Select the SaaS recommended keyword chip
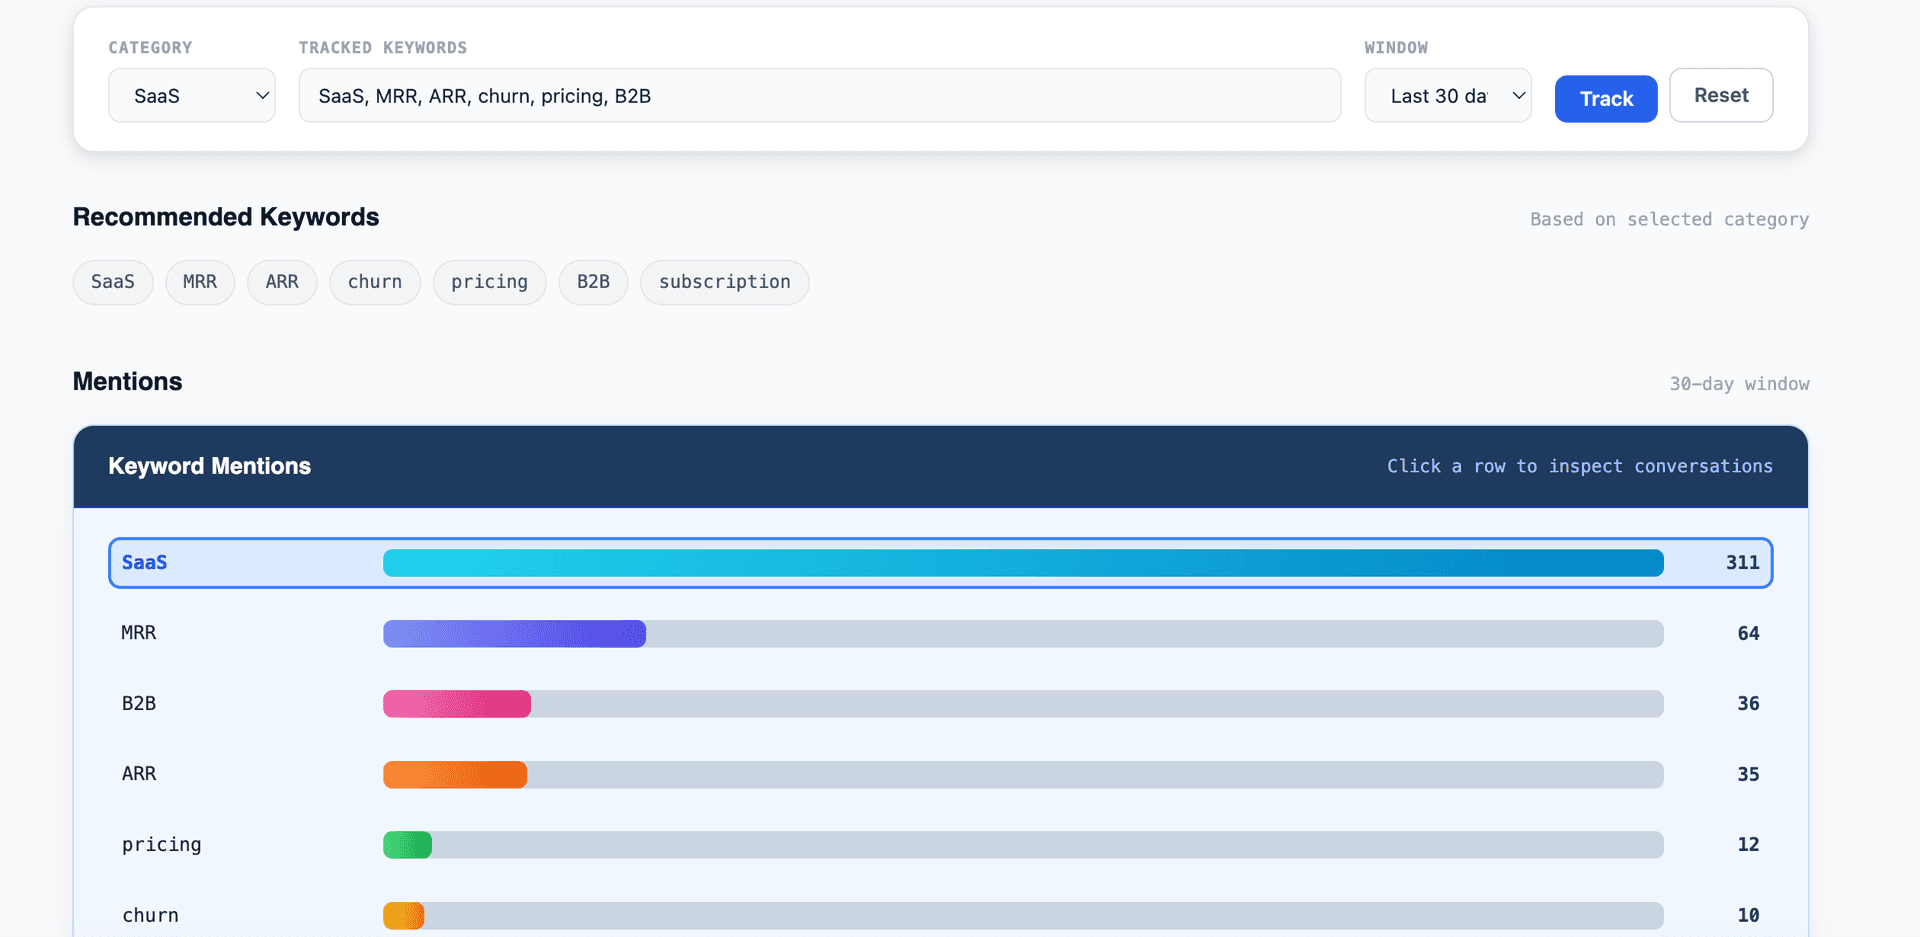The image size is (1920, 937). coord(113,282)
